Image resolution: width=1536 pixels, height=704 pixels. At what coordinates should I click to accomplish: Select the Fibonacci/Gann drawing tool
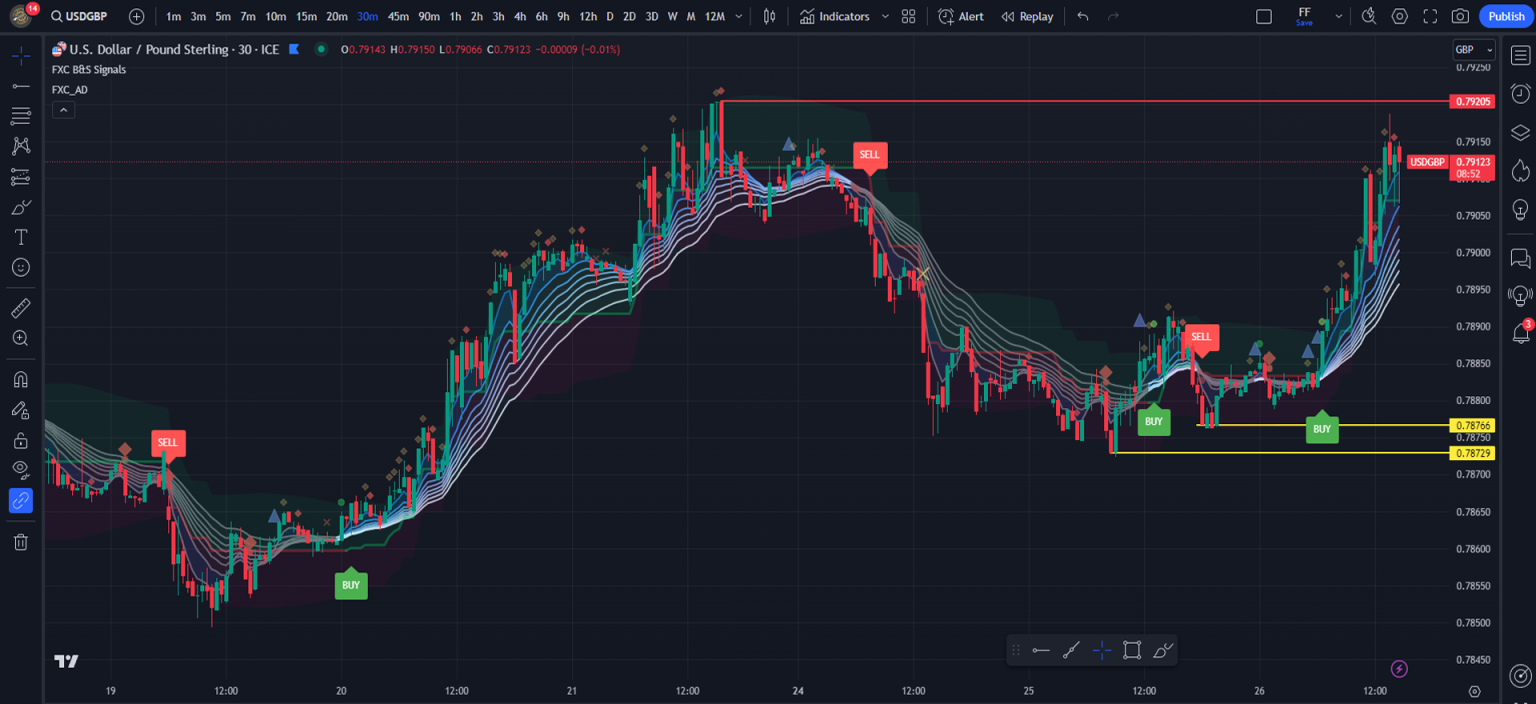click(x=20, y=117)
